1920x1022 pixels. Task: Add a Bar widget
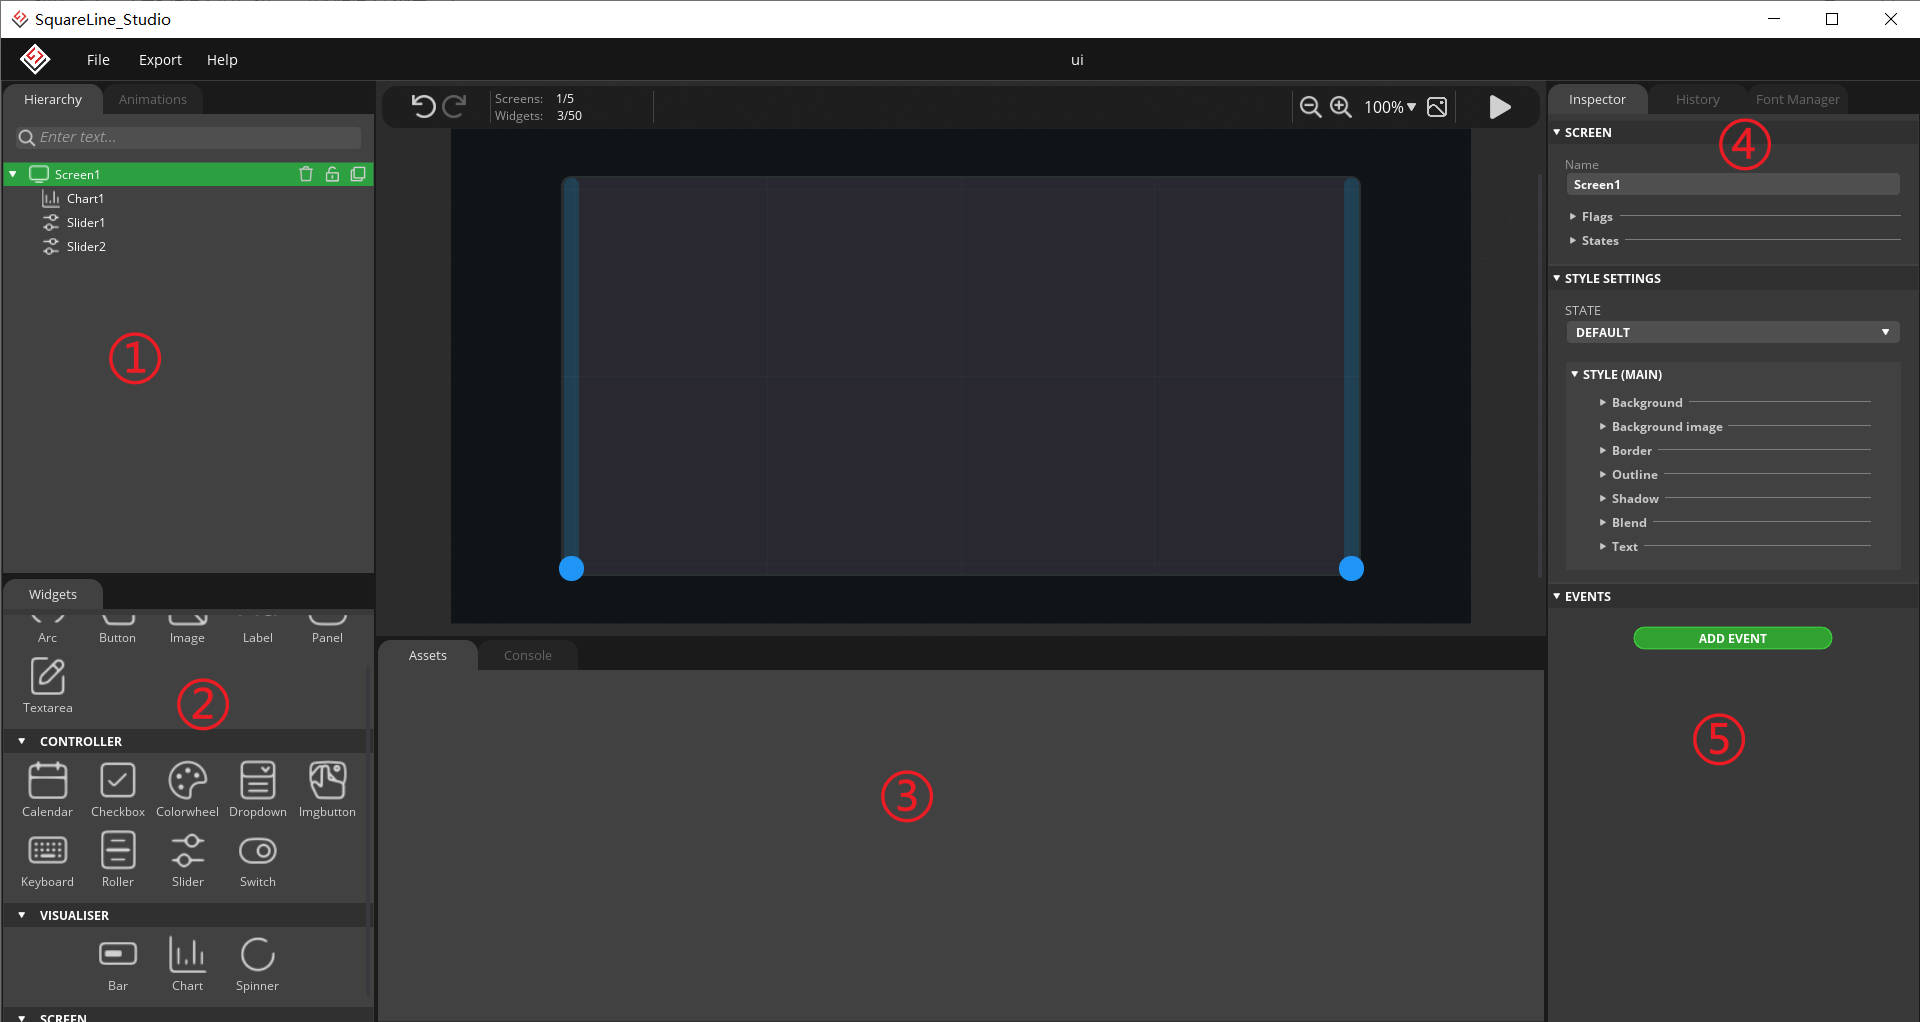coord(118,964)
